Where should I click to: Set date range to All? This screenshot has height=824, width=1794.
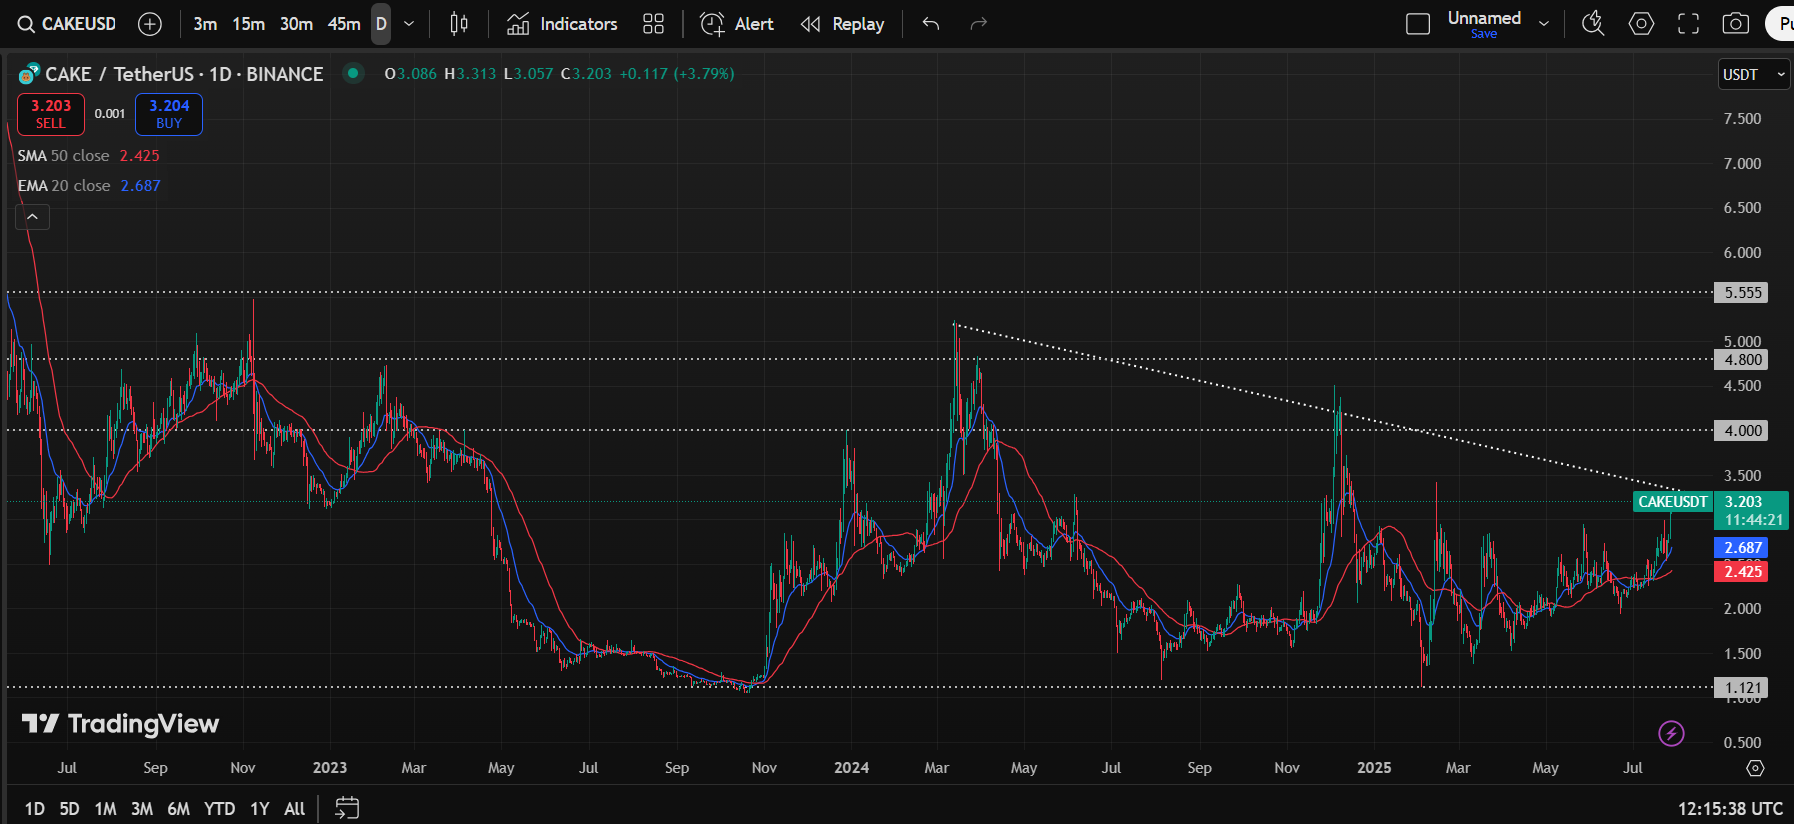pyautogui.click(x=294, y=809)
